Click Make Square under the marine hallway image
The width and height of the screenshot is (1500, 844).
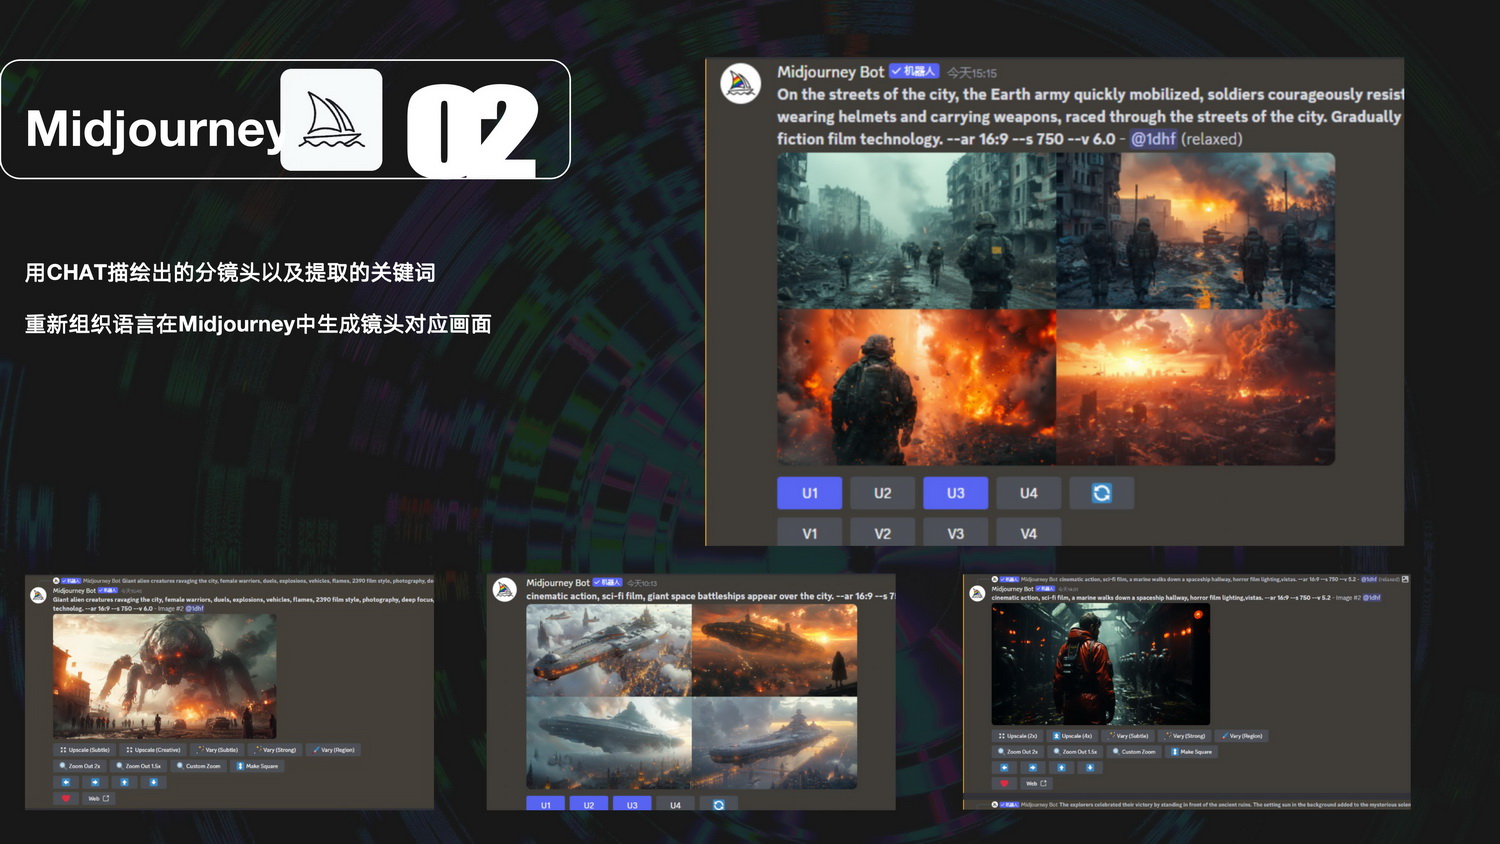[x=1191, y=752]
